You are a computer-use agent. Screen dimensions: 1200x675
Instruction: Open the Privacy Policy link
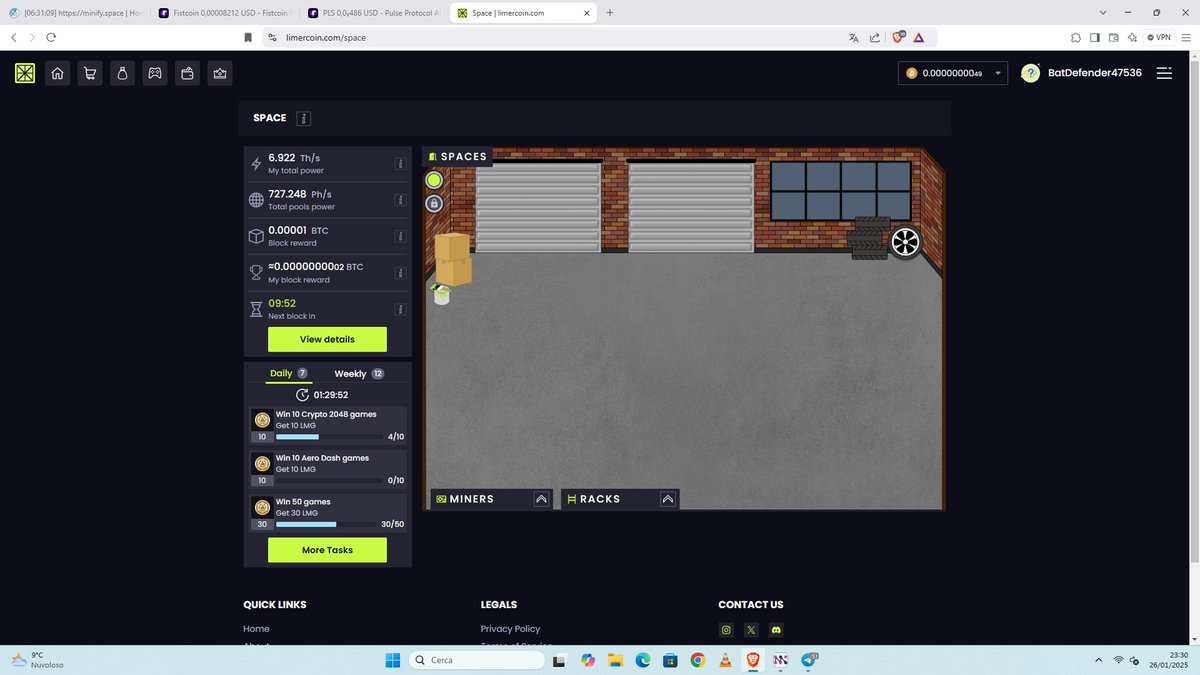(510, 629)
